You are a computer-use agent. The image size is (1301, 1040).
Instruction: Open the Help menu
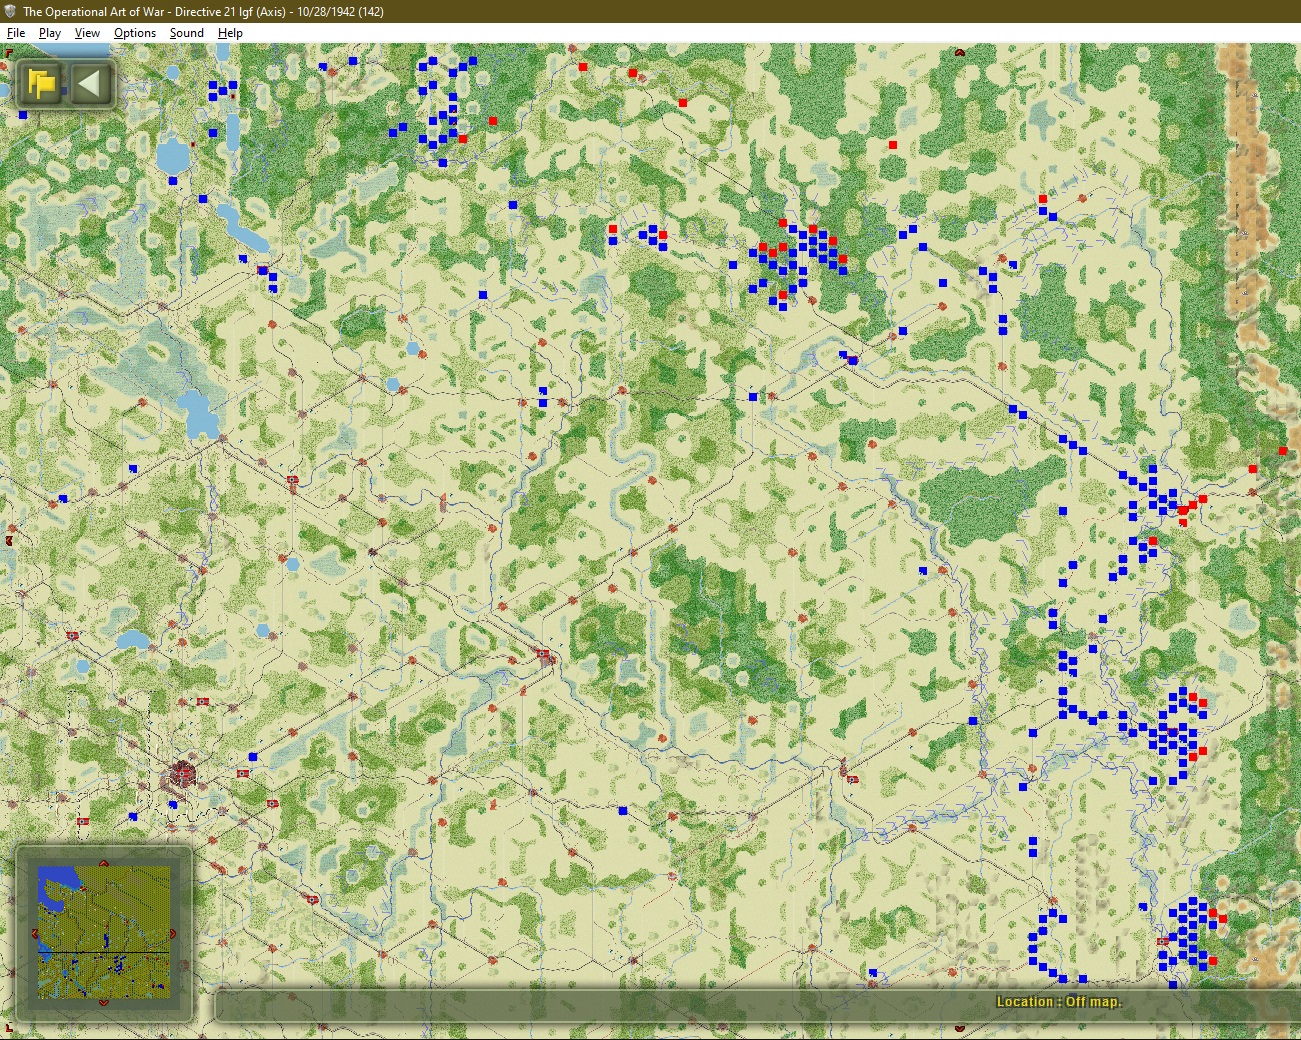pyautogui.click(x=231, y=33)
